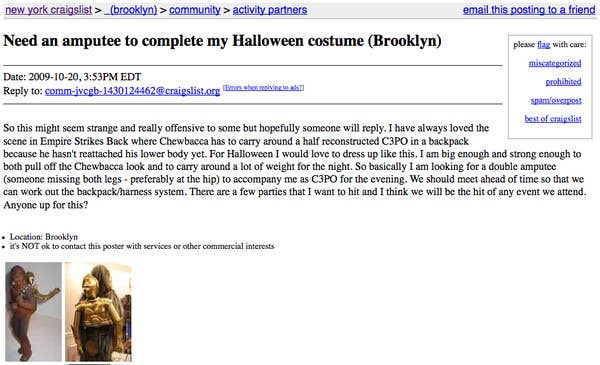
Task: Open the new york craigslist breadcrumb link
Action: (49, 10)
